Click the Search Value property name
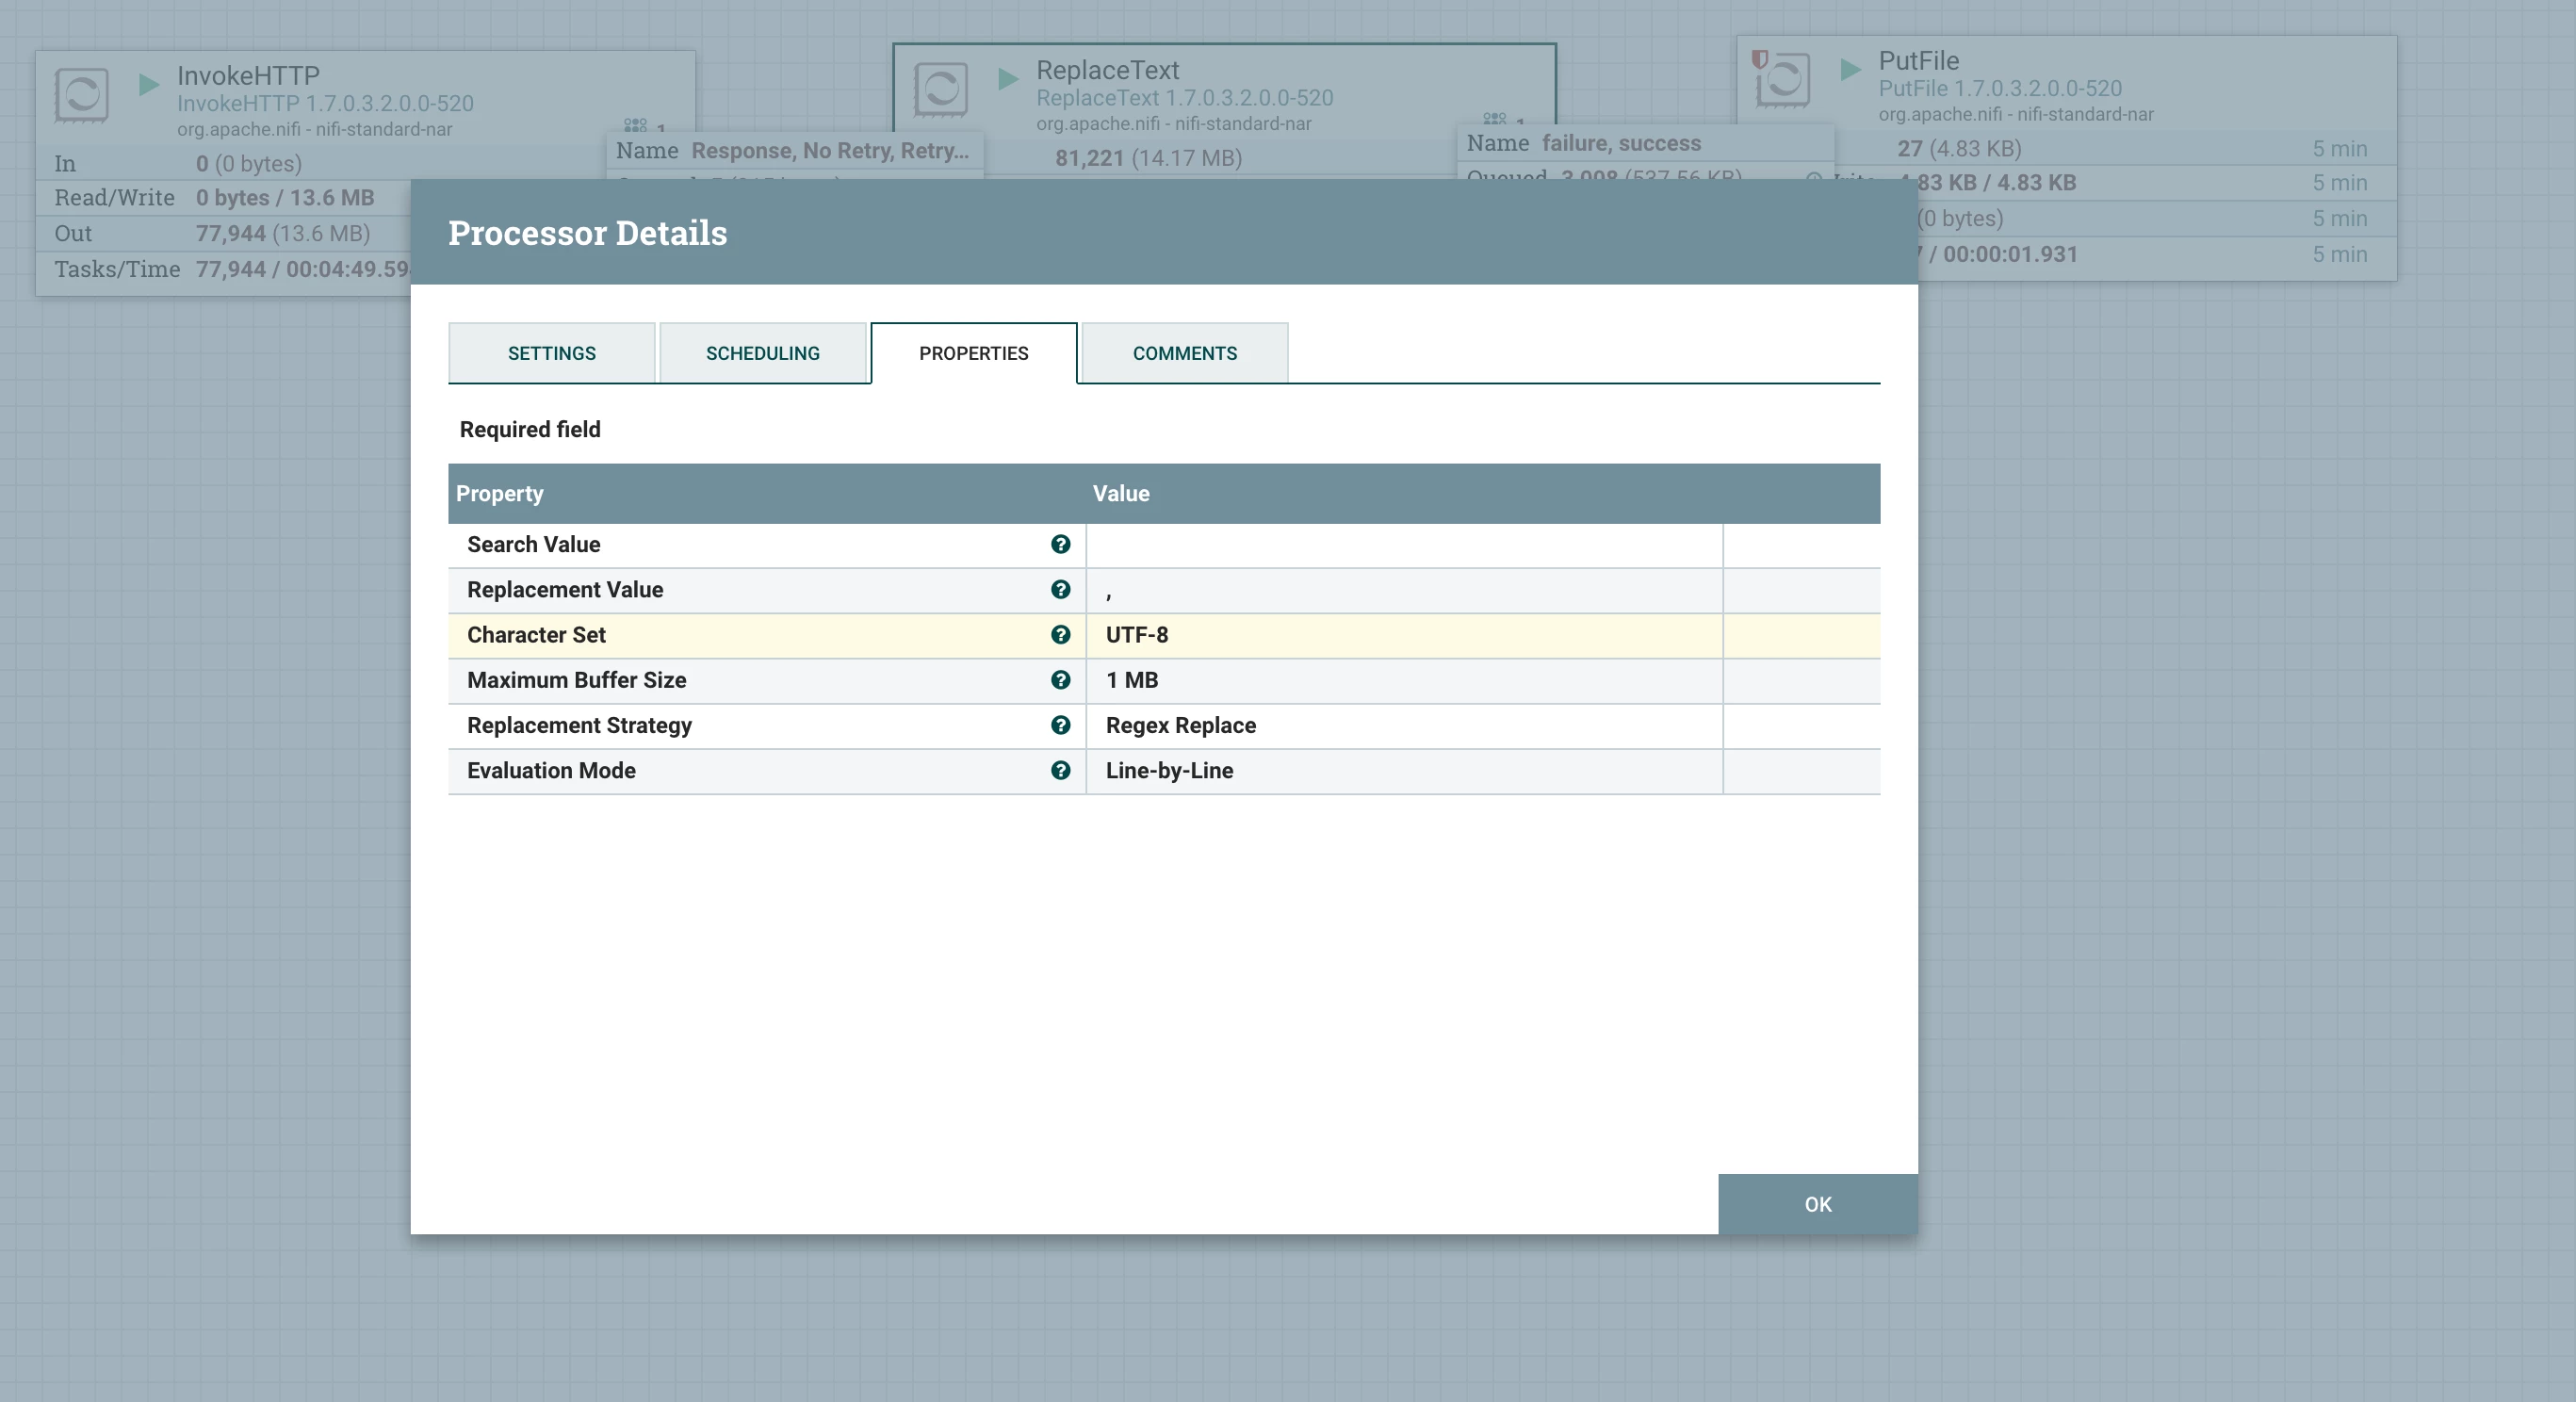The image size is (2576, 1402). point(533,544)
